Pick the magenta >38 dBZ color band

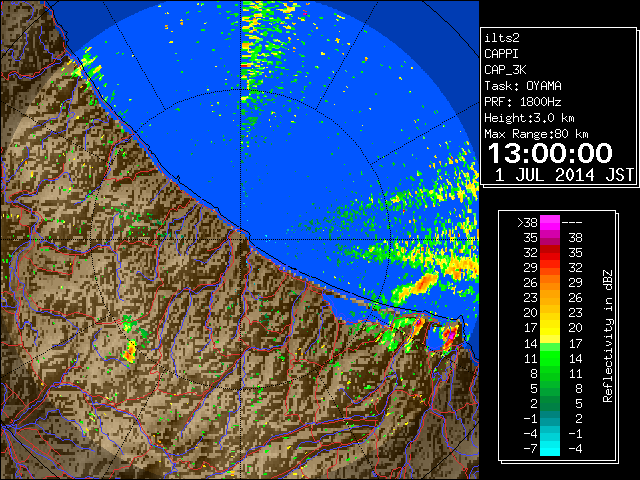click(550, 223)
